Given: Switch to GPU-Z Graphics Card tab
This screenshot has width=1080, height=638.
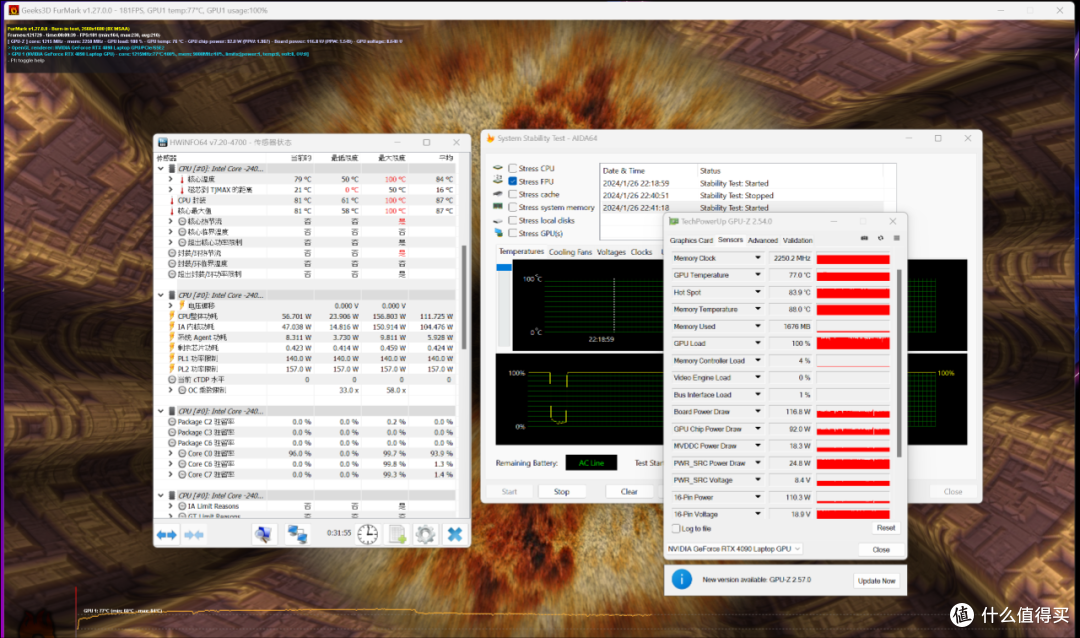Looking at the screenshot, I should pos(691,240).
